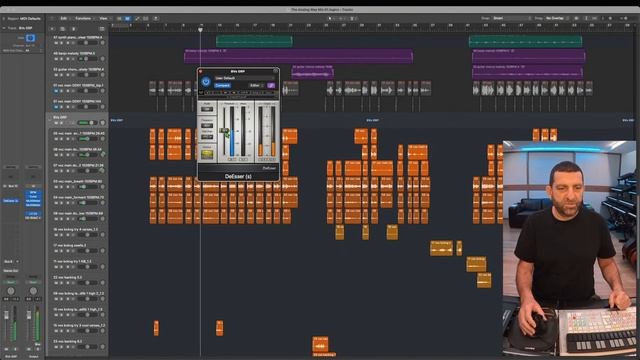Viewport: 640px width, 360px height.
Task: Click the highlighted blue toolbar icon beside View
Action: click(x=127, y=18)
